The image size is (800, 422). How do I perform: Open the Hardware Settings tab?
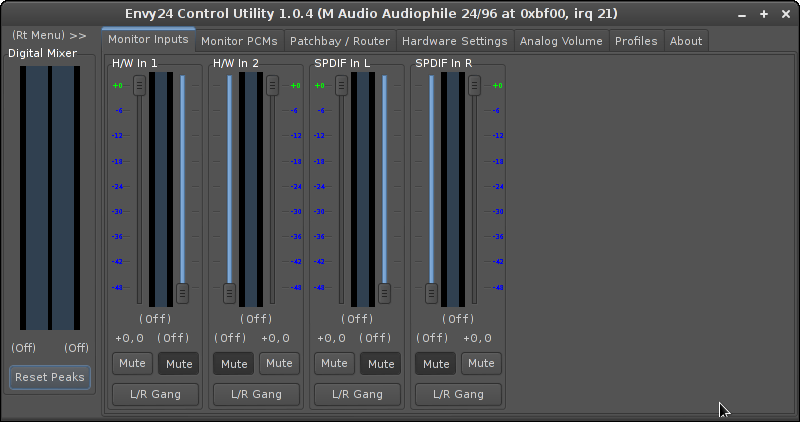[x=455, y=41]
